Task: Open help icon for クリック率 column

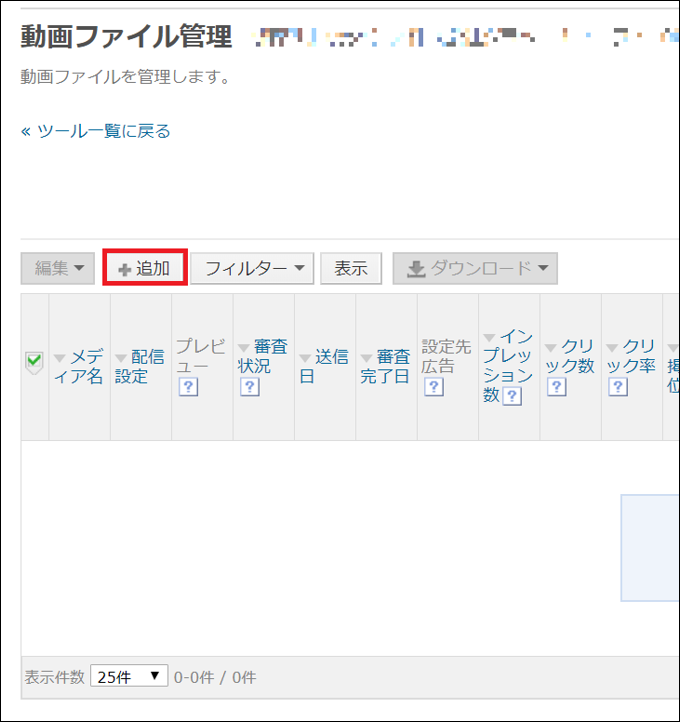Action: 618,387
